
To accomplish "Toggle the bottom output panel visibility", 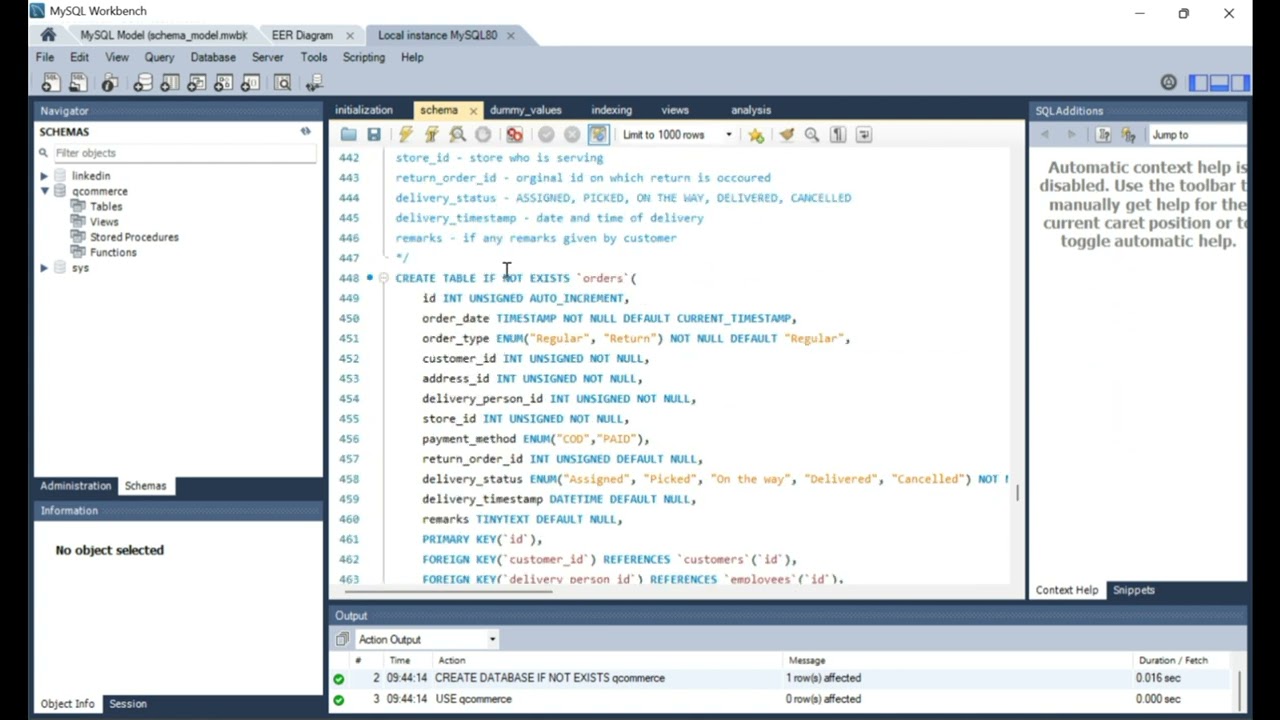I will [x=1219, y=83].
